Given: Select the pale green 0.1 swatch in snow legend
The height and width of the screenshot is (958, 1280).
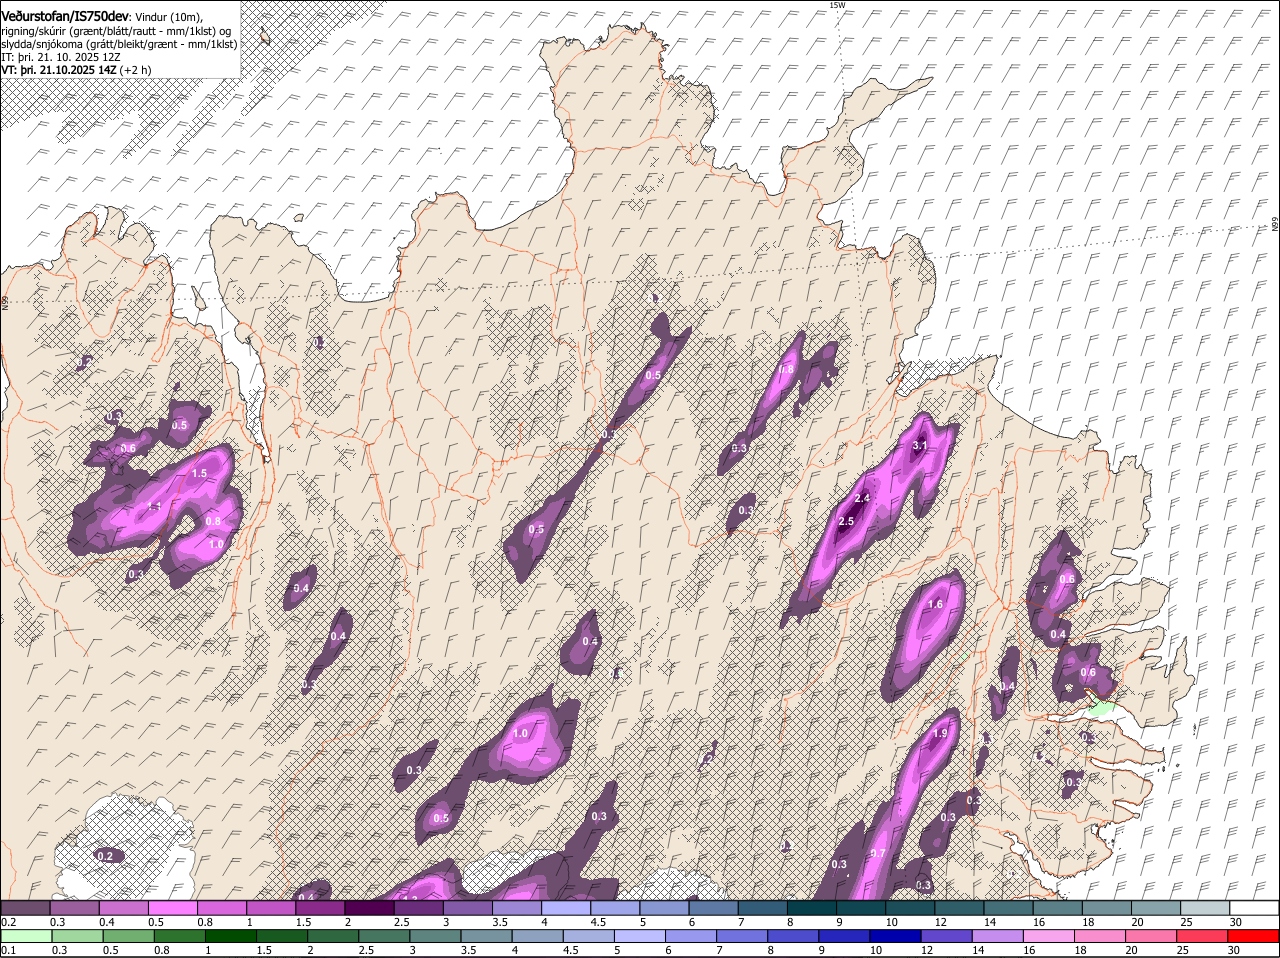Looking at the screenshot, I should coord(26,936).
